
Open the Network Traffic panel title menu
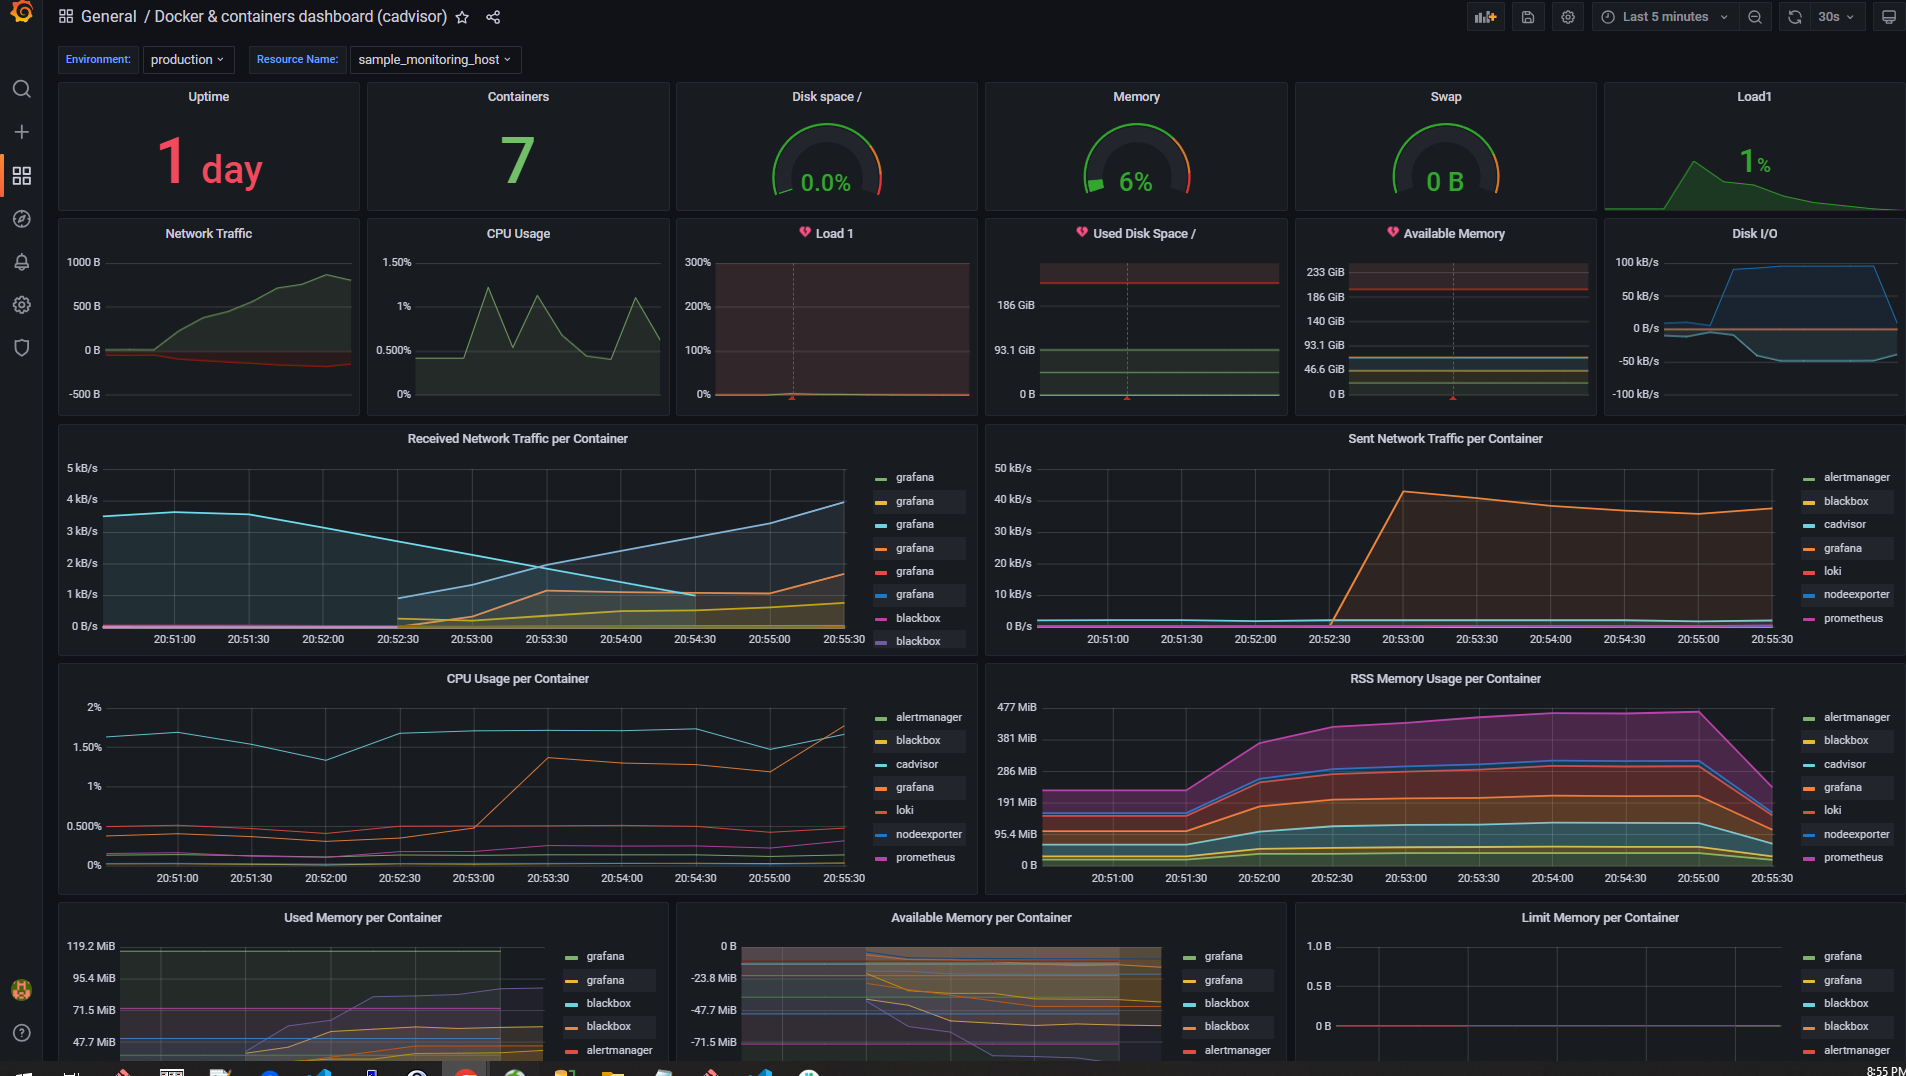(208, 234)
